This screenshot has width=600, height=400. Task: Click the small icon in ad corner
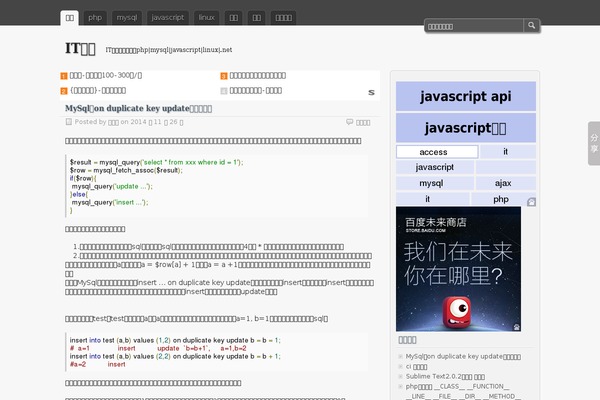[517, 327]
